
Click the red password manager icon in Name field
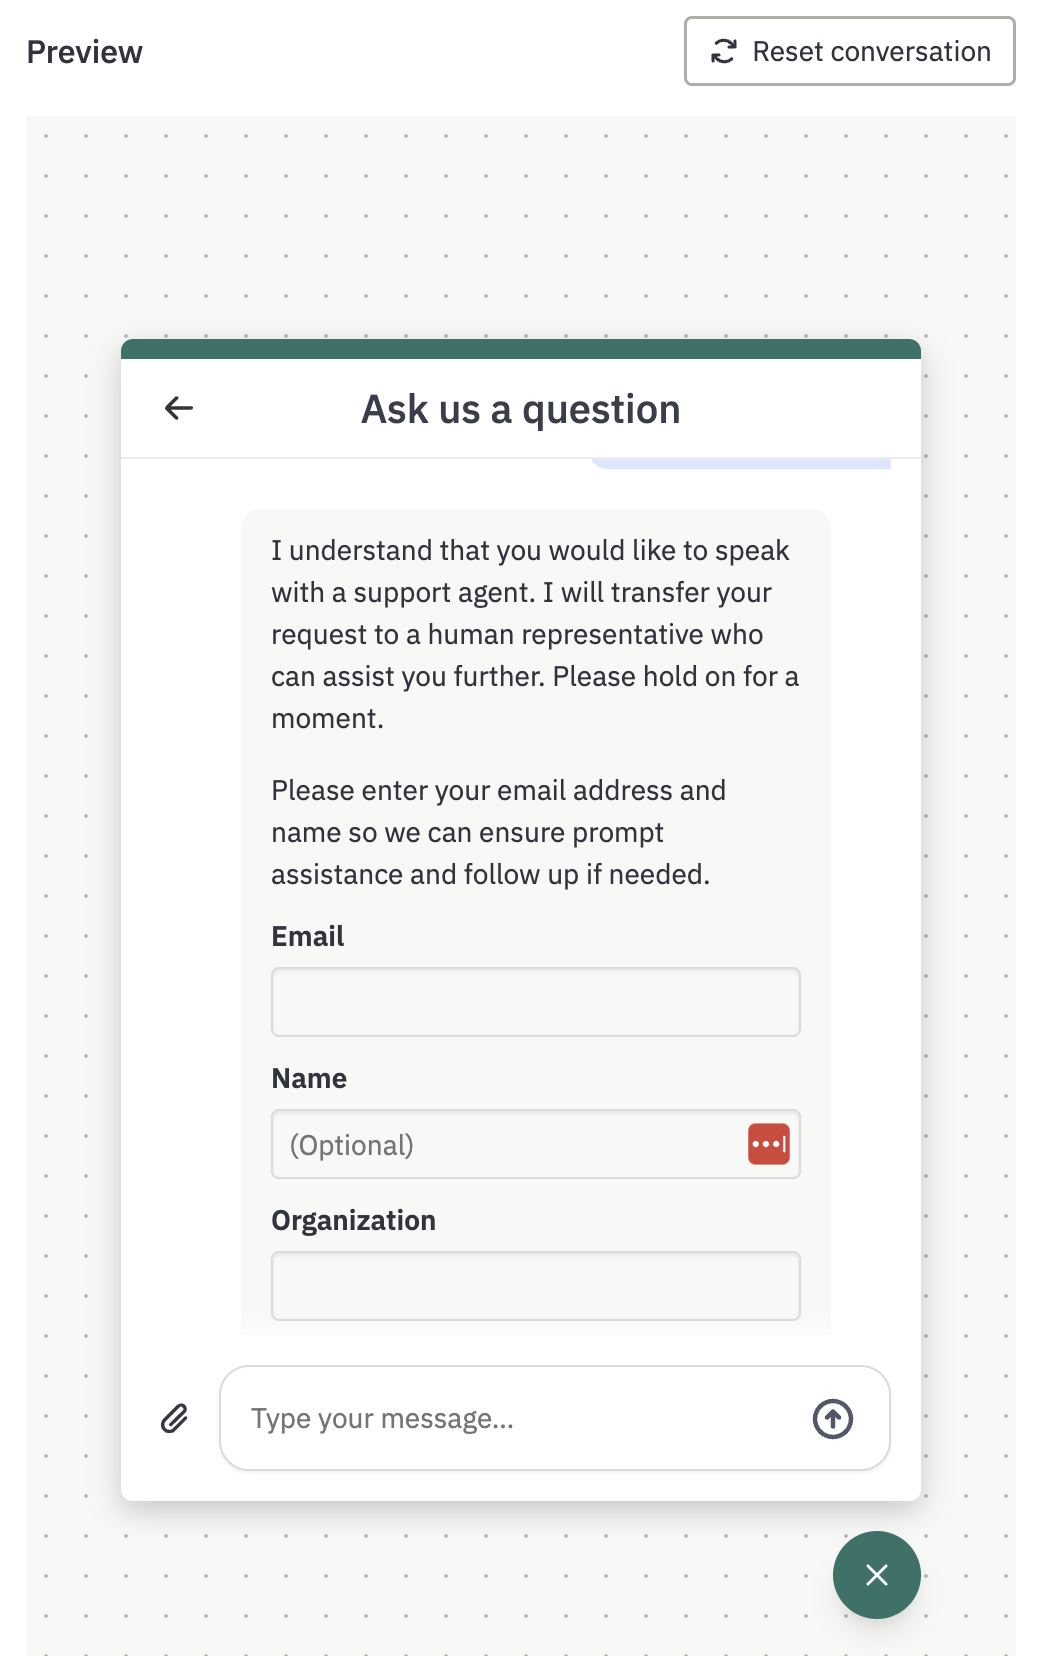tap(768, 1144)
